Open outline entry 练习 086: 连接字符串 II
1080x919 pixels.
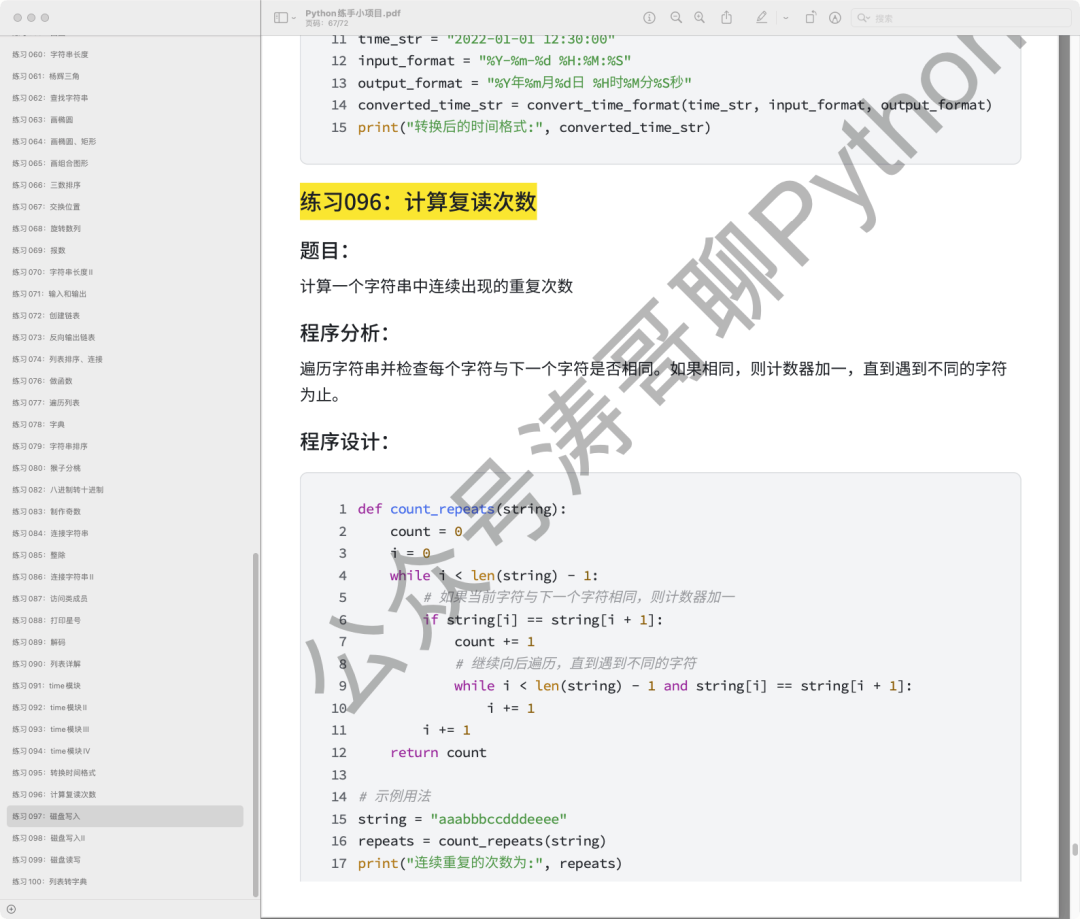(x=53, y=577)
